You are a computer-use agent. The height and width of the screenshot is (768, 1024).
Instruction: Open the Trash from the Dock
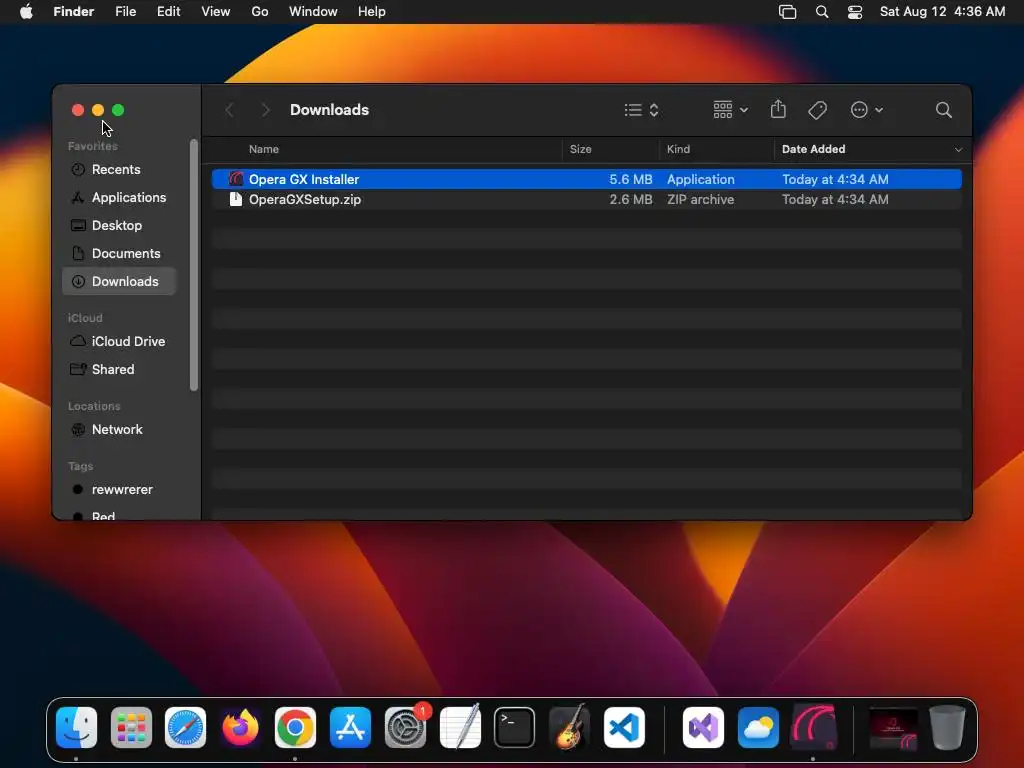(948, 728)
